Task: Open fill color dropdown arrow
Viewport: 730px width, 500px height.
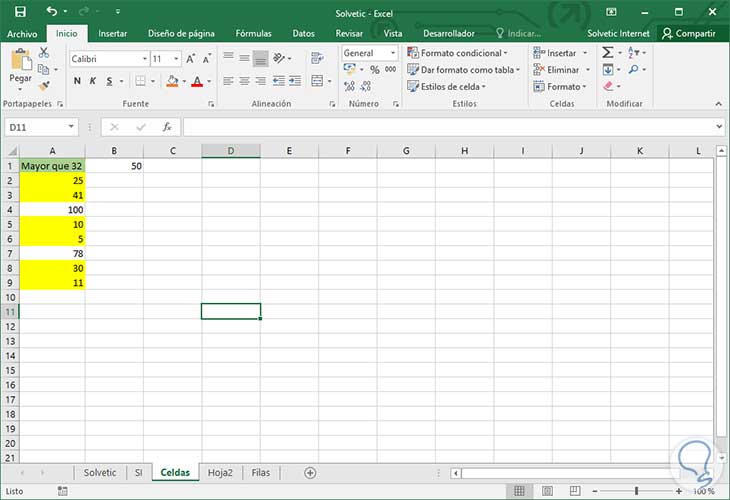Action: tap(184, 81)
